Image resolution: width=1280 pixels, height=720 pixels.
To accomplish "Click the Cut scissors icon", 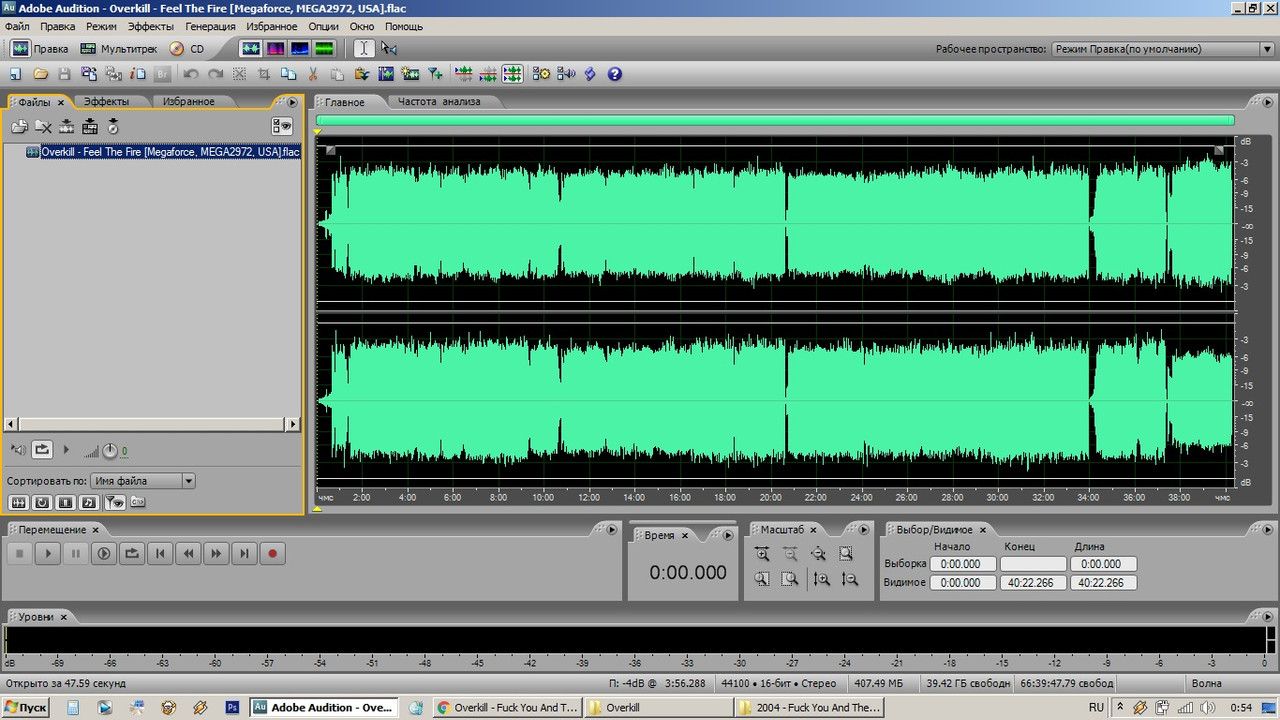I will pyautogui.click(x=313, y=74).
